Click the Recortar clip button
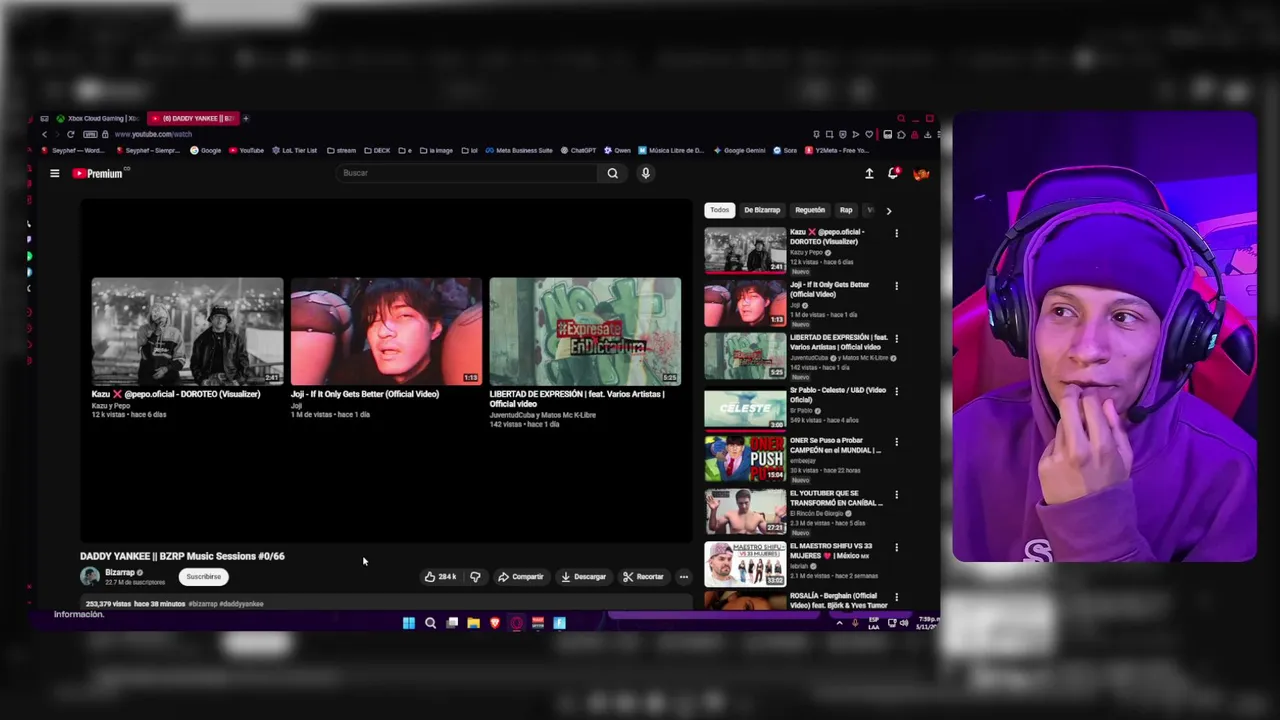1280x720 pixels. 643,576
